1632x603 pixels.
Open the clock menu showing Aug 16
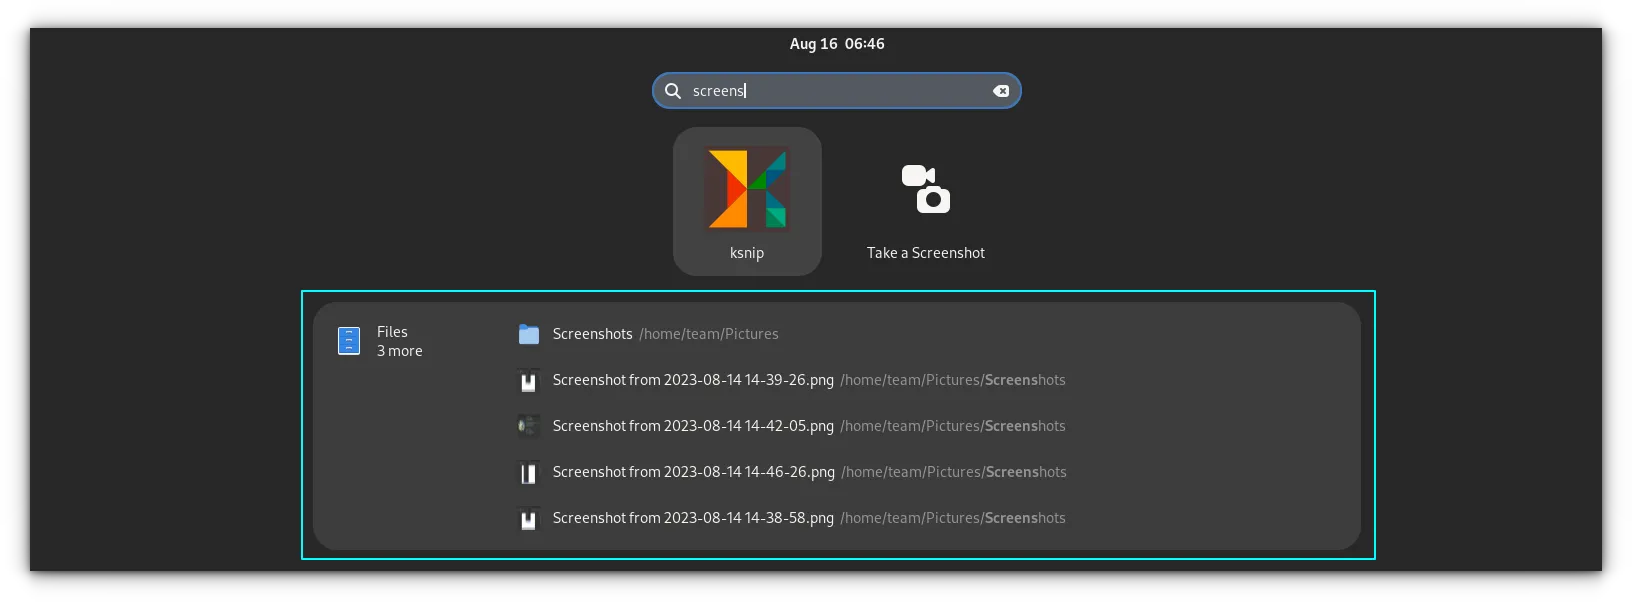(837, 44)
